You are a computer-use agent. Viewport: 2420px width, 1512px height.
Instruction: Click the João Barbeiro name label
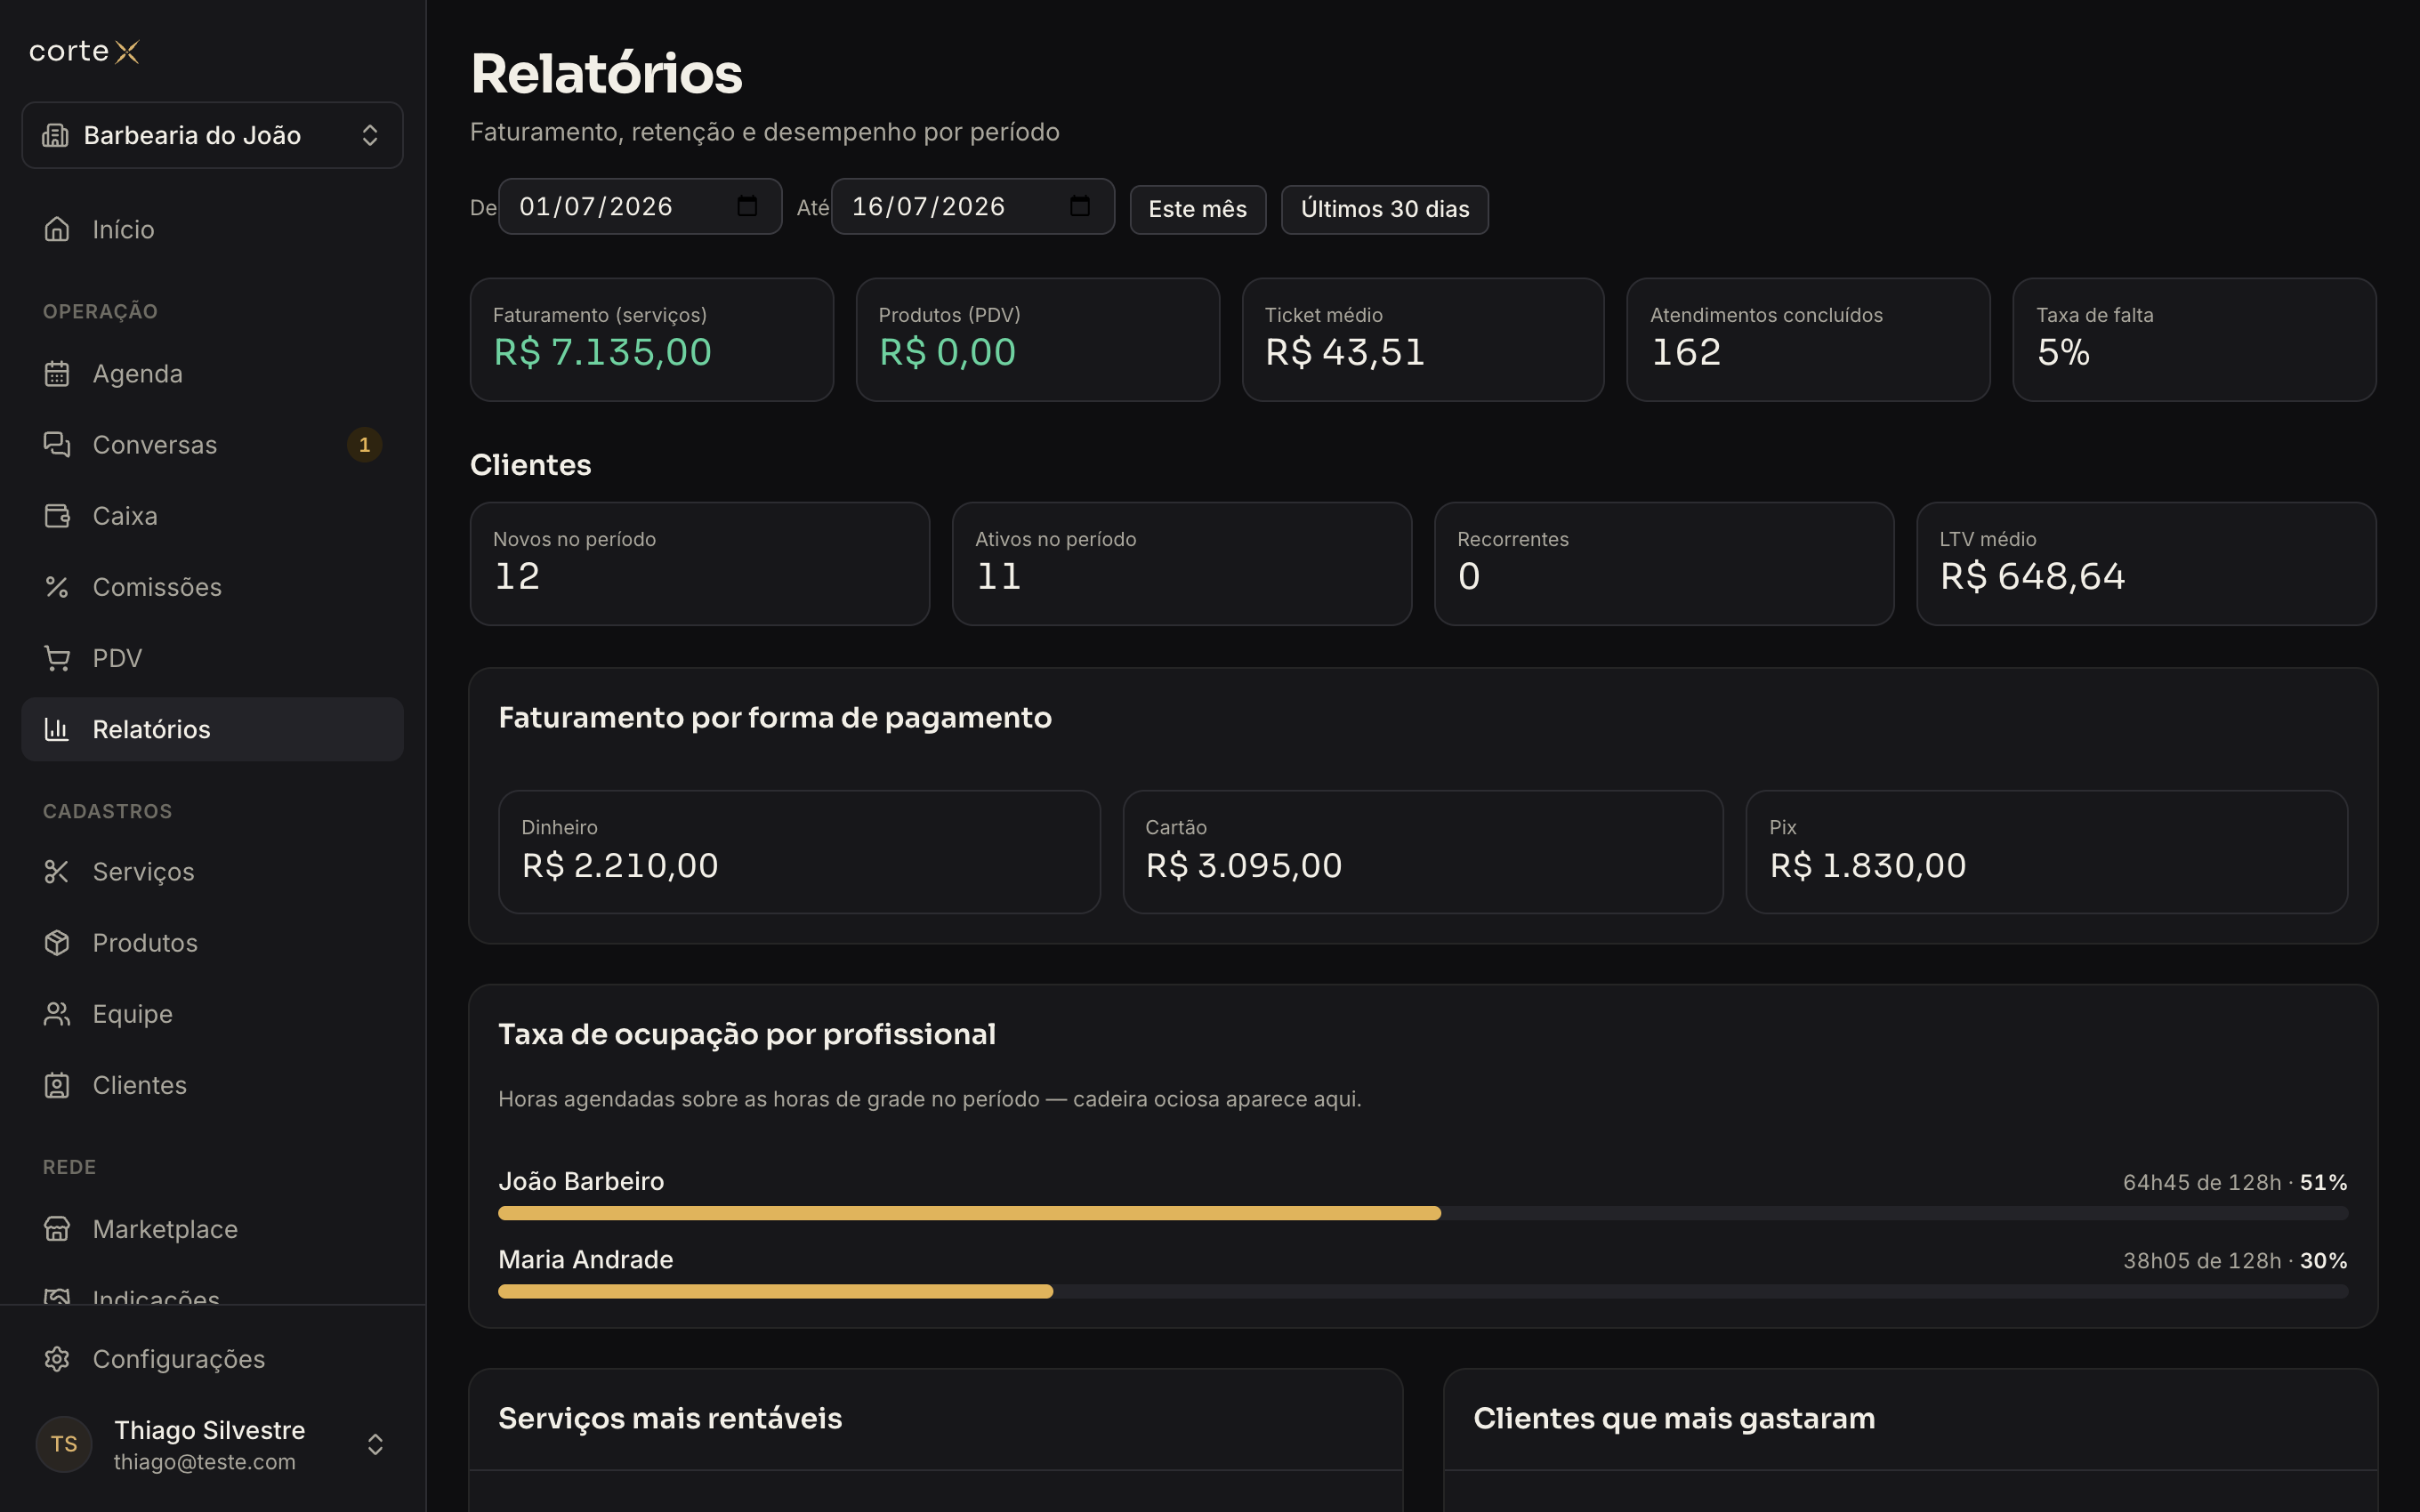(581, 1181)
